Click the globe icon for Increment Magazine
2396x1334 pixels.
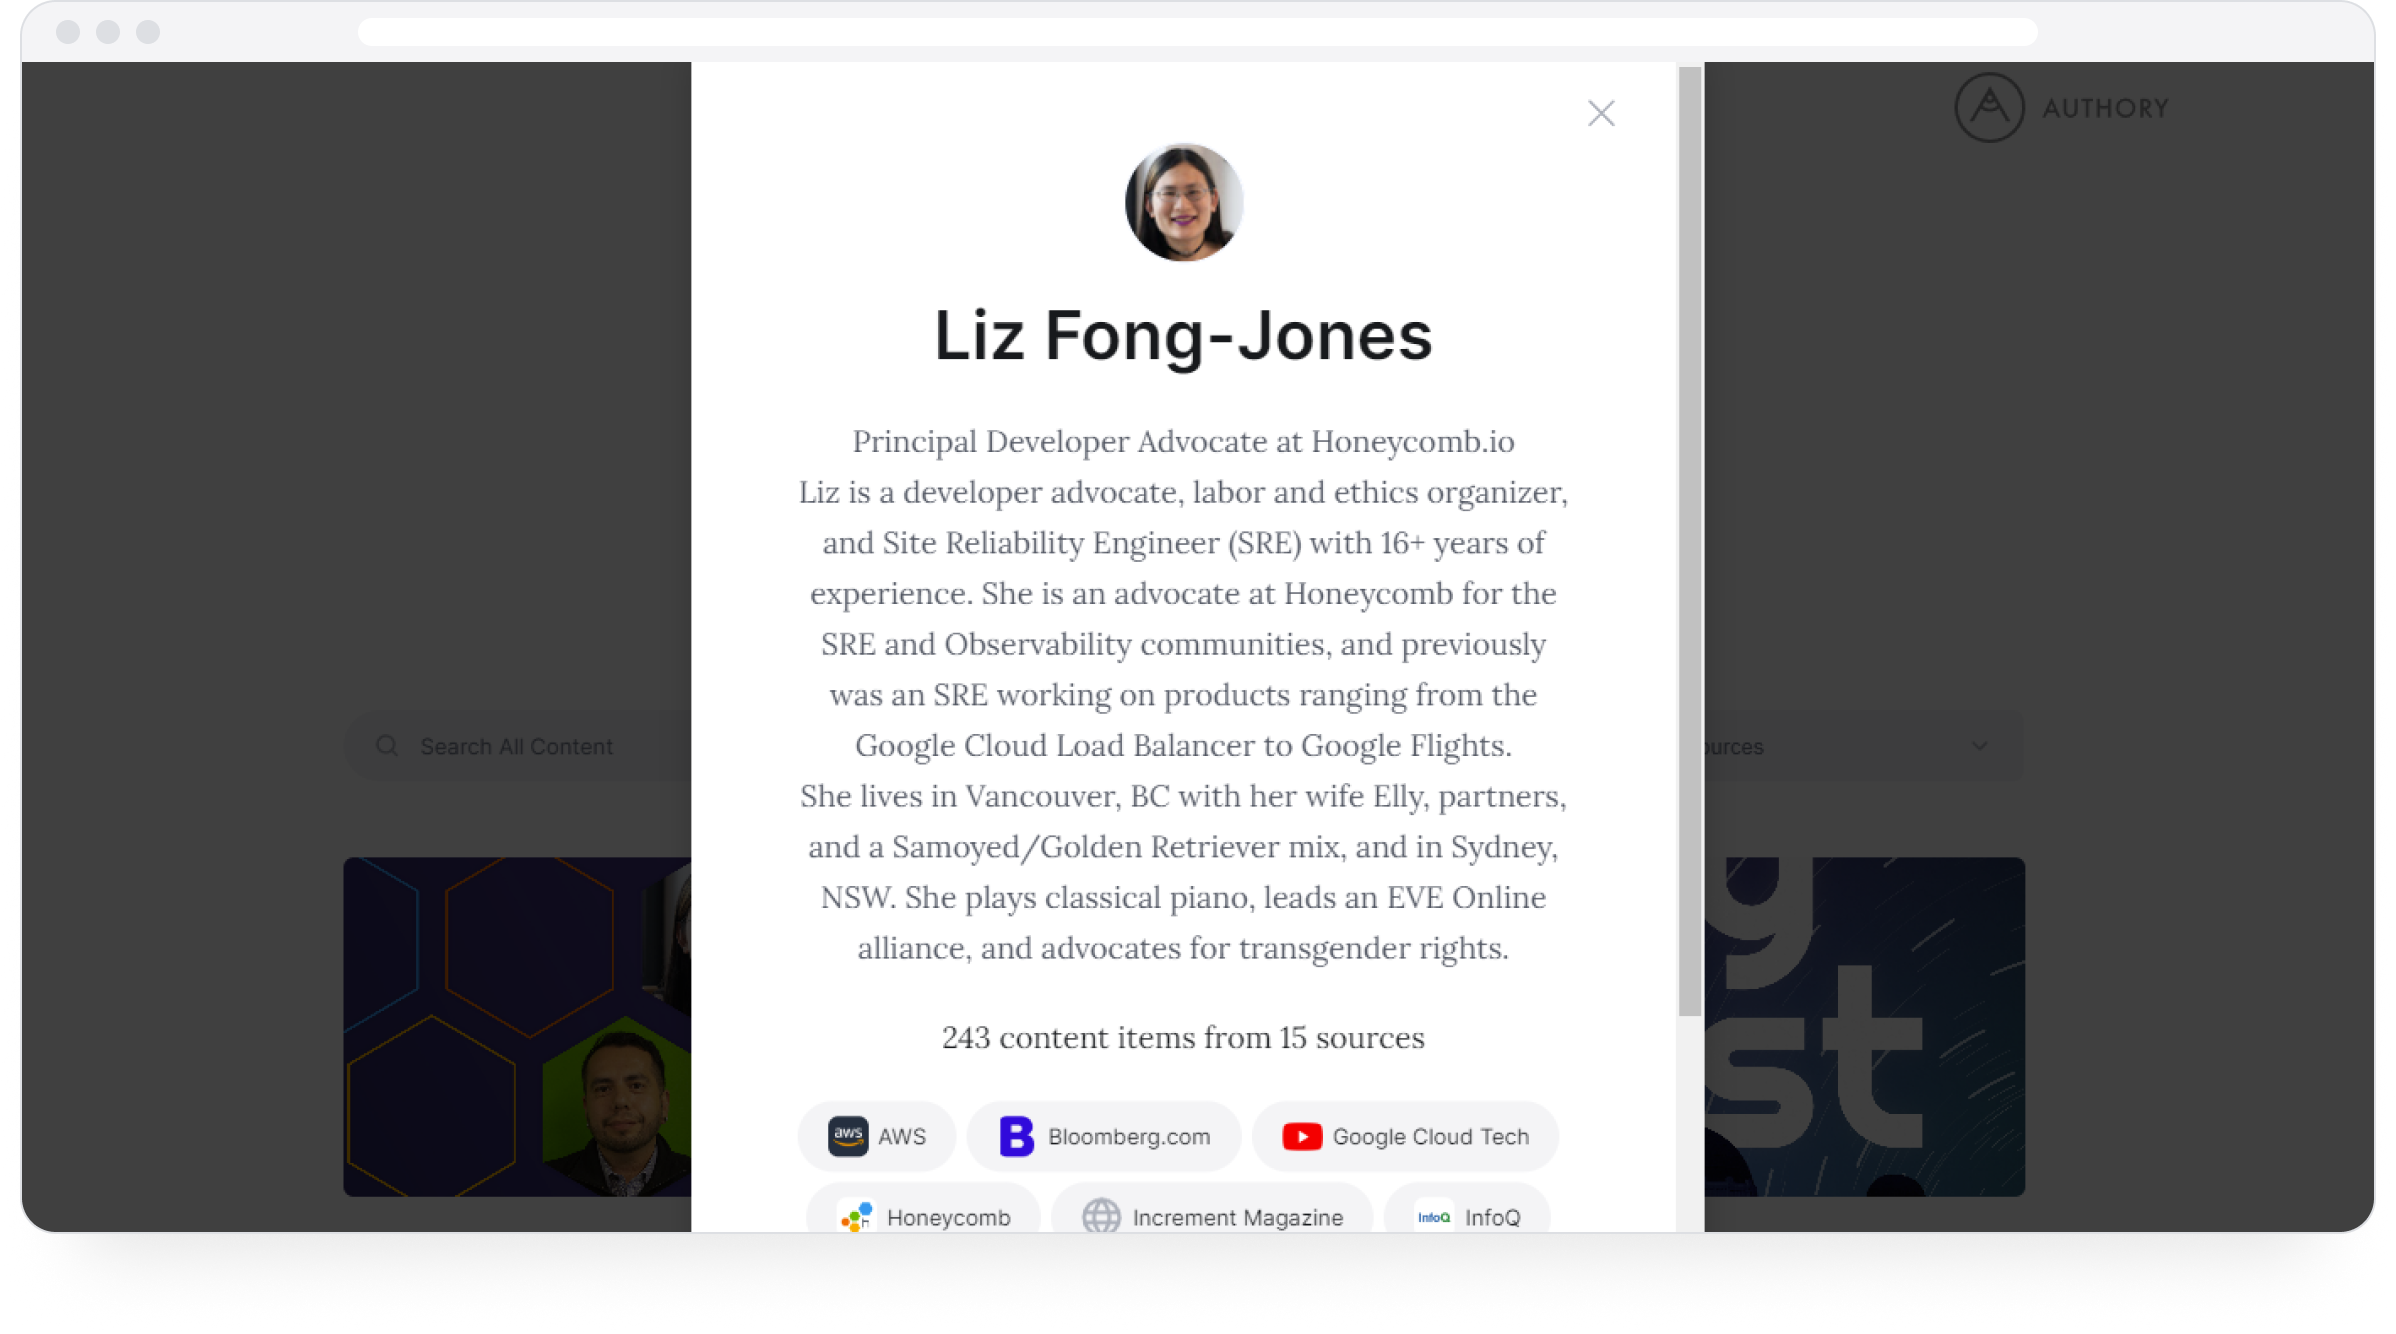point(1101,1217)
